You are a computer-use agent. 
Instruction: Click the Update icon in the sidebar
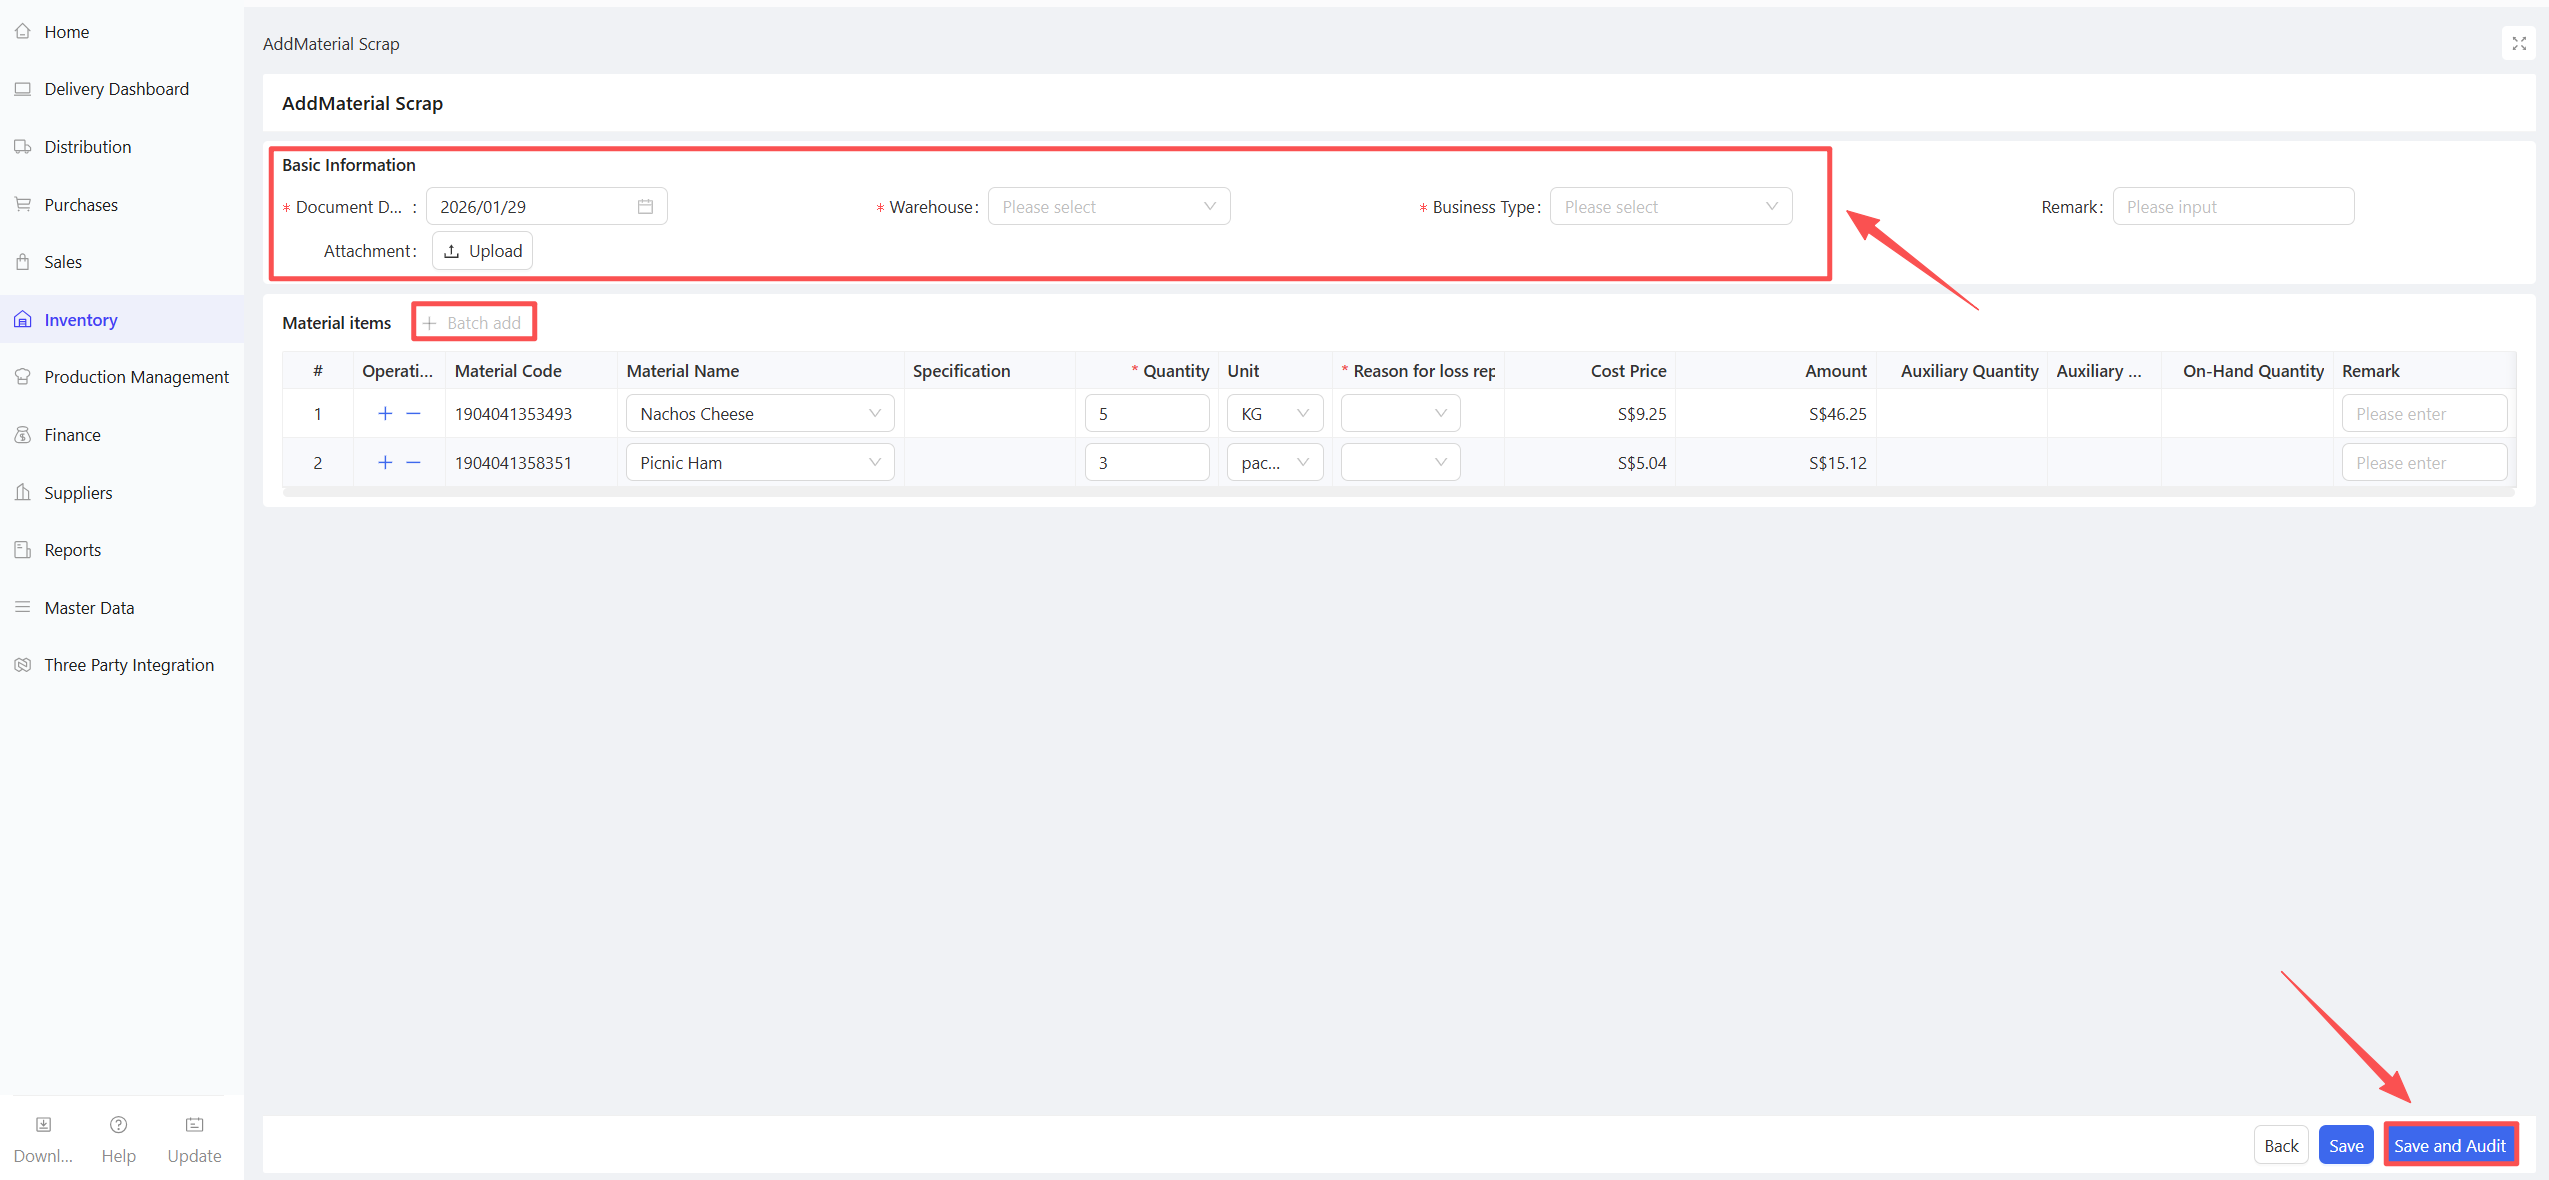194,1125
